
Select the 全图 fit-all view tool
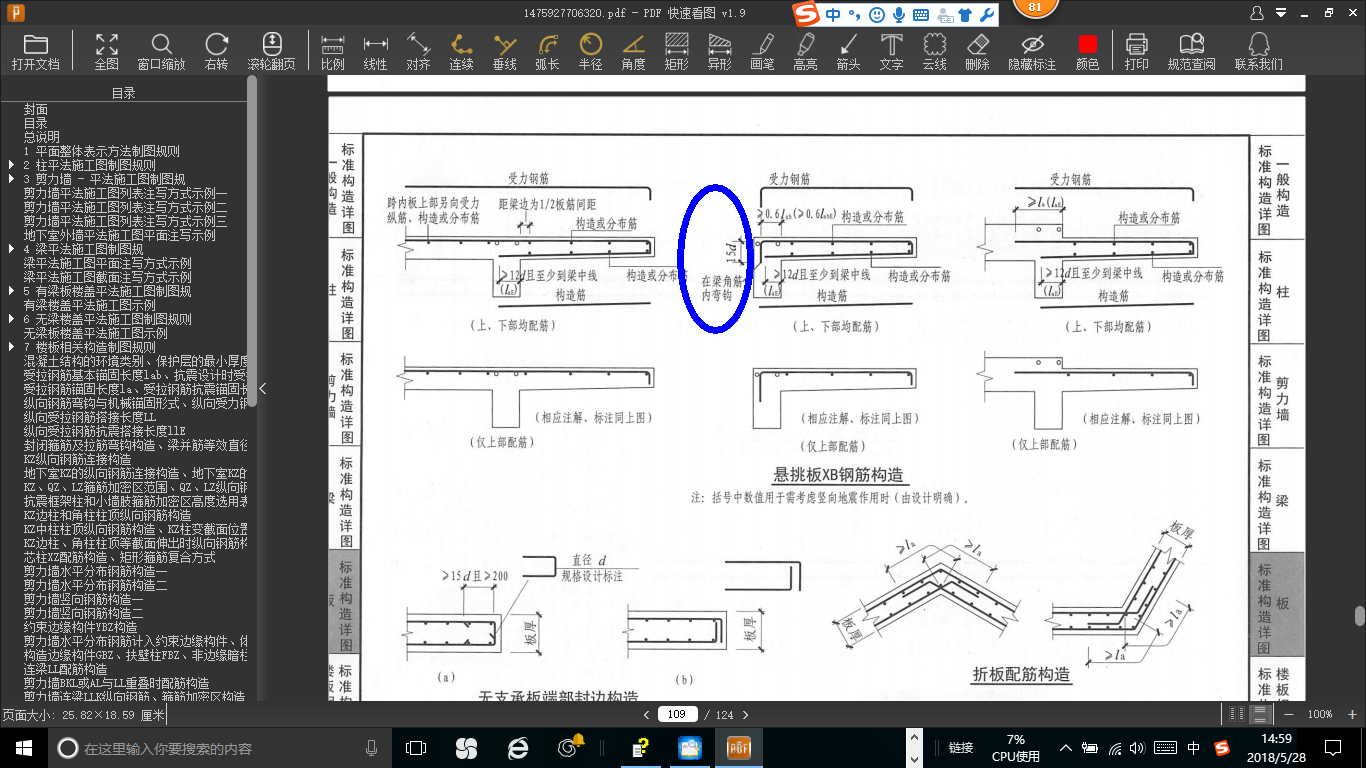107,51
